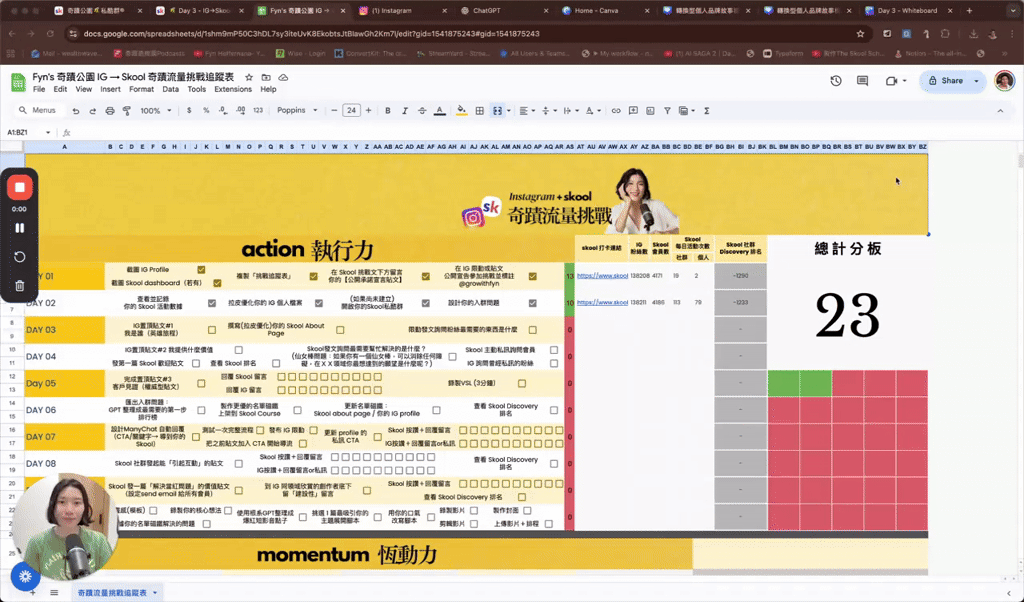Click the Menus search box
This screenshot has width=1024, height=602.
38,110
